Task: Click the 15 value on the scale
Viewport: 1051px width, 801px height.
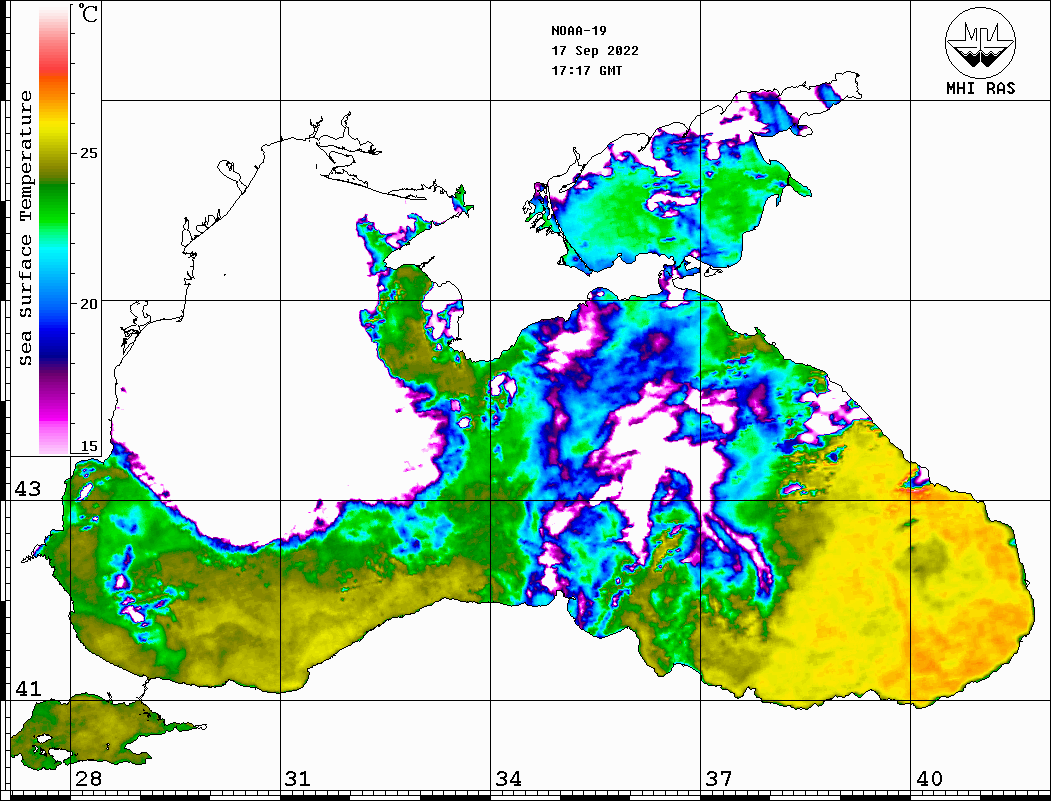Action: 88,446
